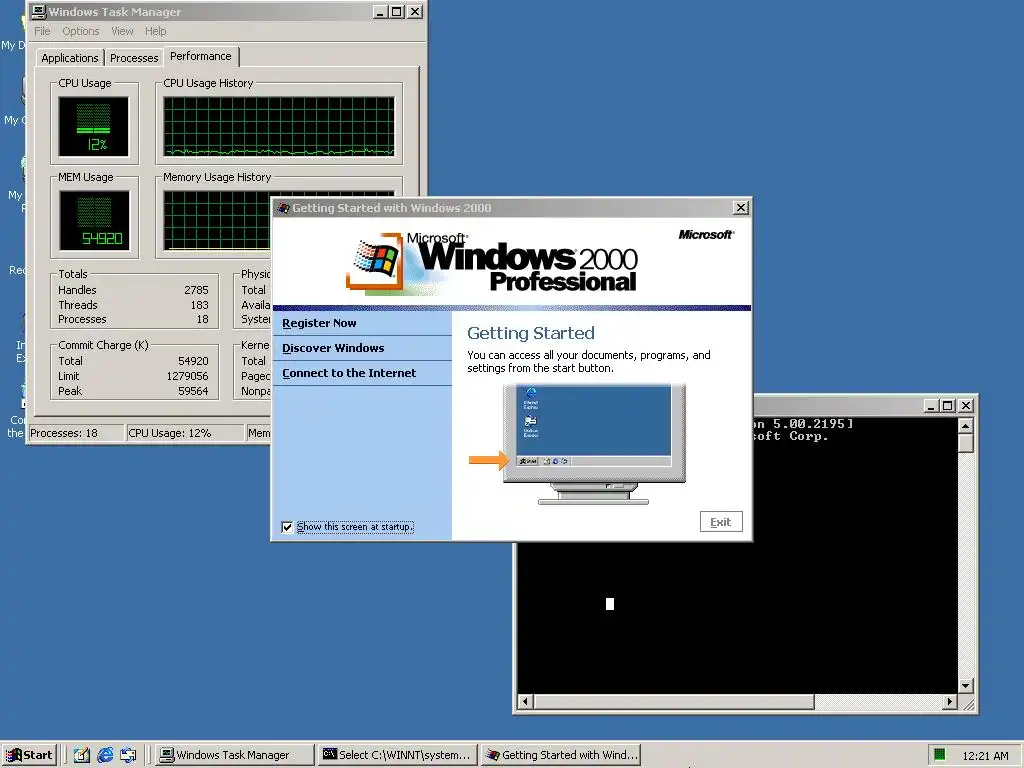
Task: Click the command prompt scroll down arrow
Action: click(966, 686)
